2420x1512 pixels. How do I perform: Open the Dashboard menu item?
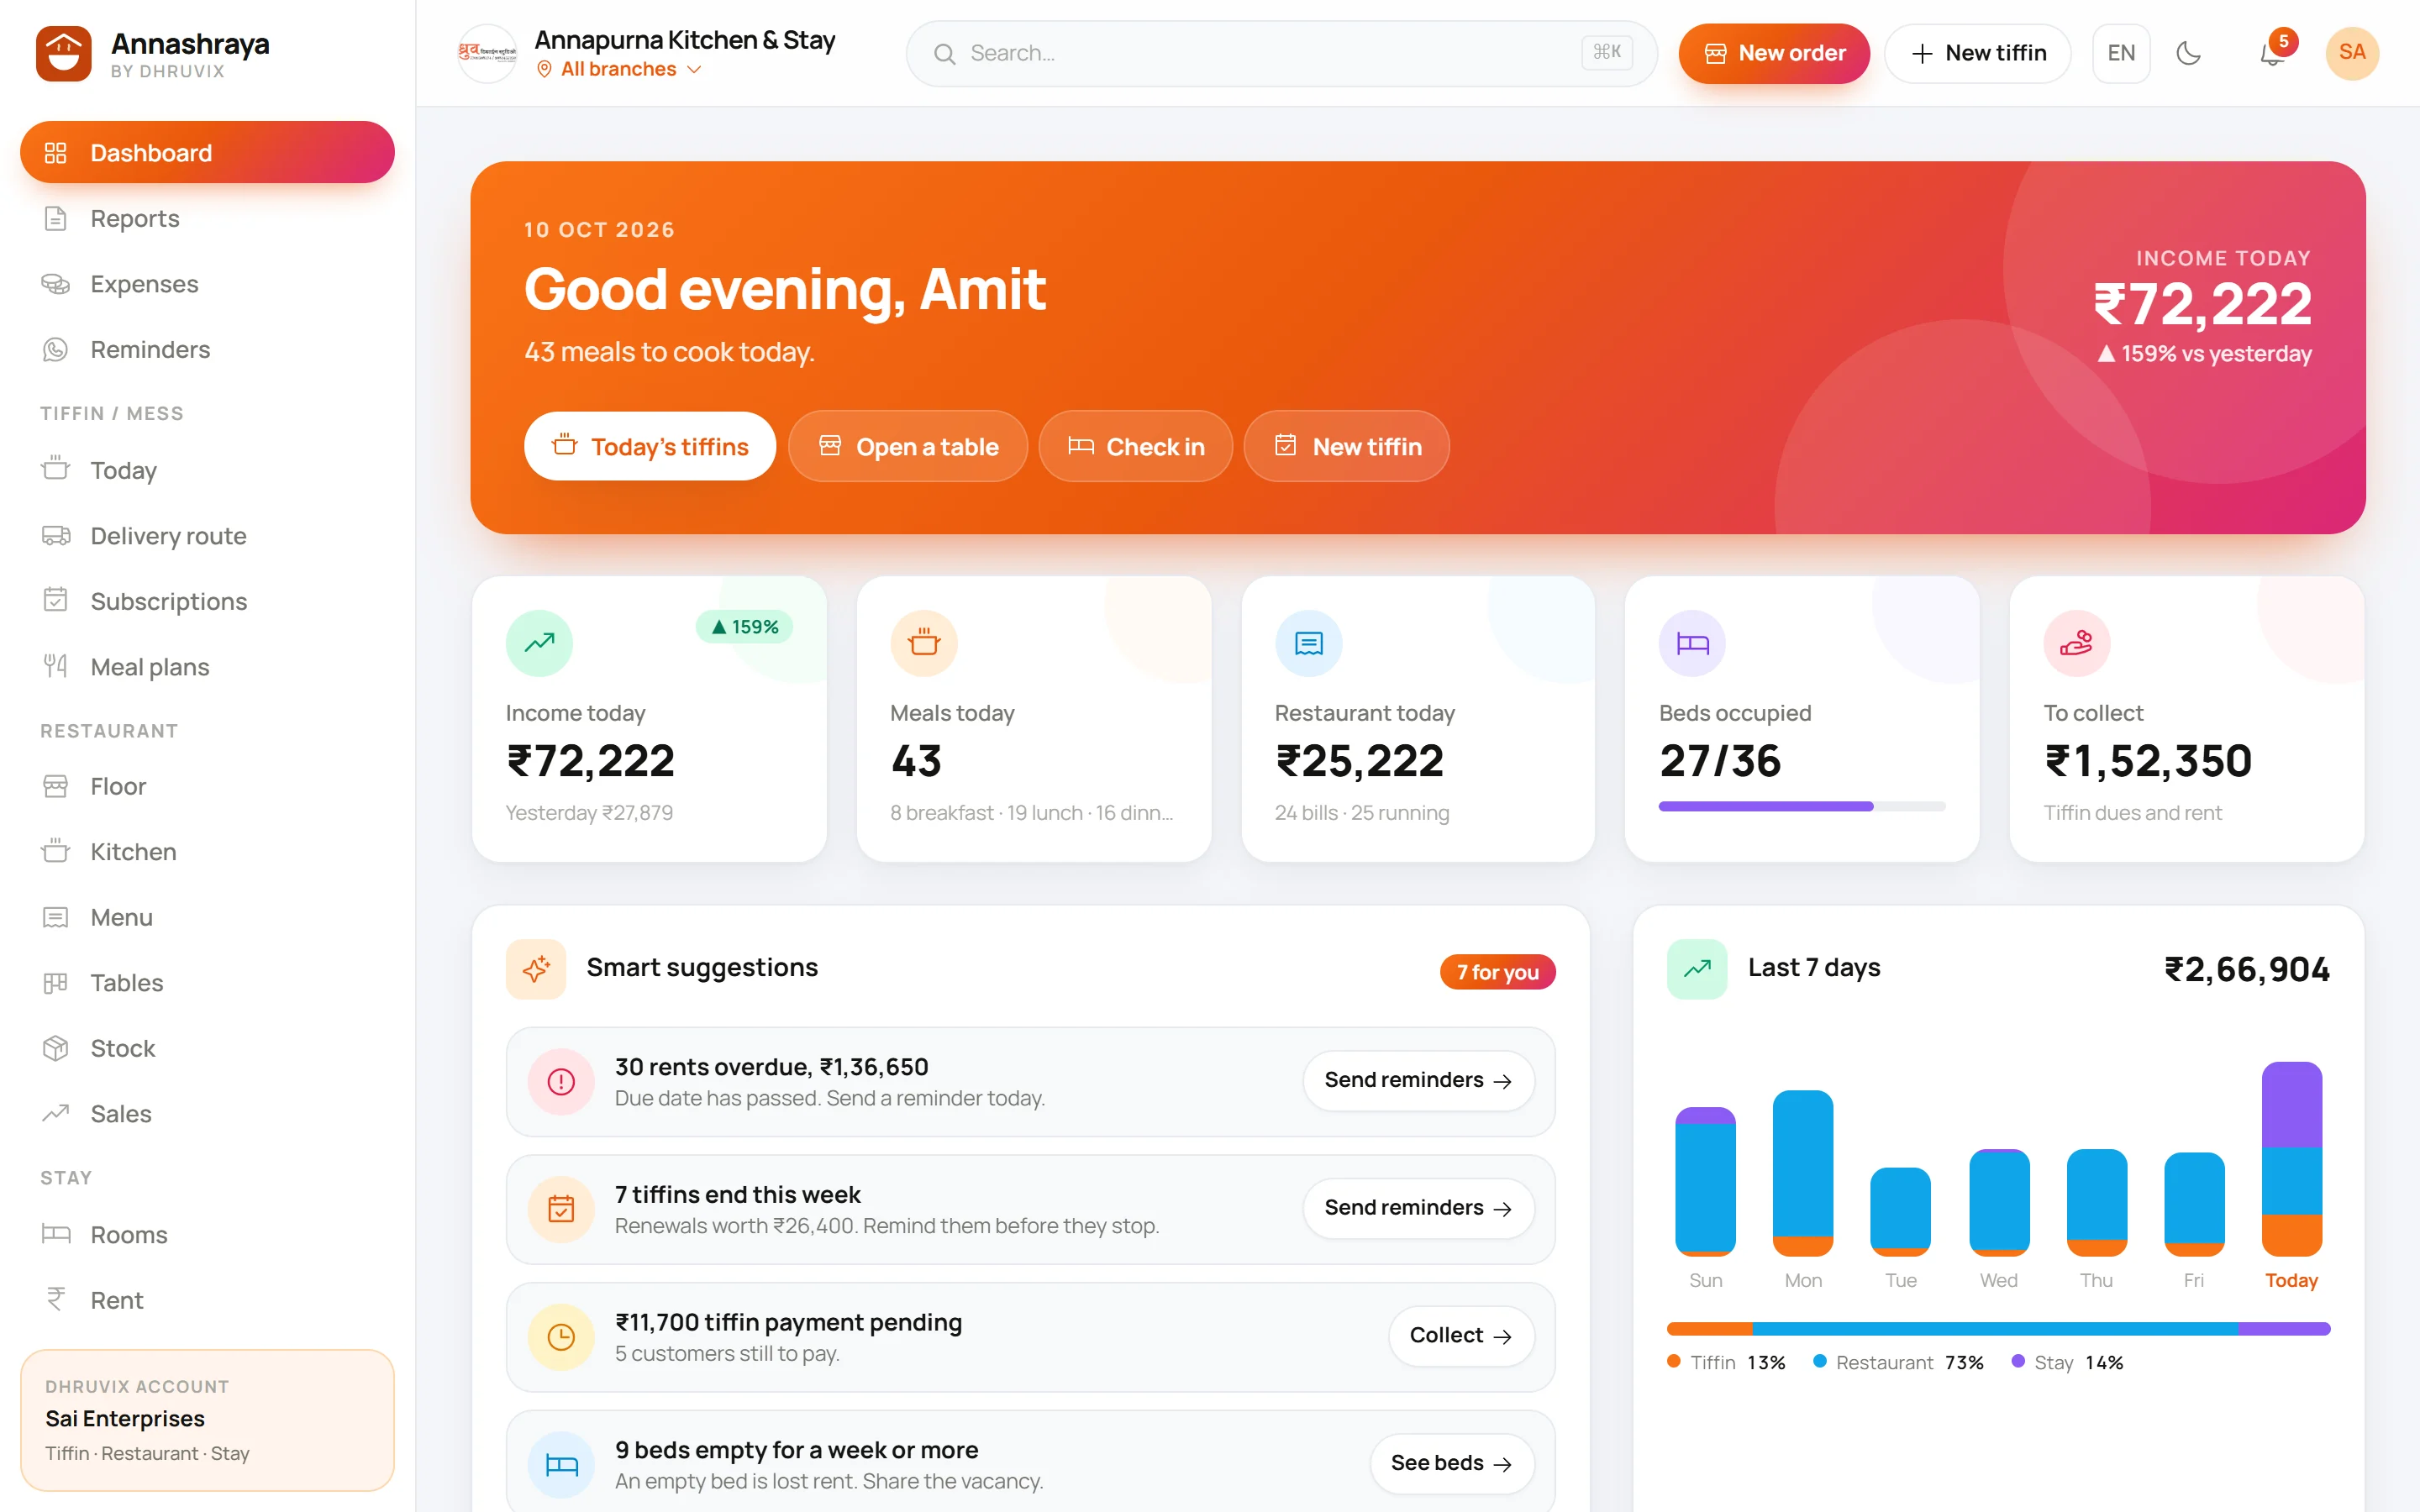(x=207, y=152)
